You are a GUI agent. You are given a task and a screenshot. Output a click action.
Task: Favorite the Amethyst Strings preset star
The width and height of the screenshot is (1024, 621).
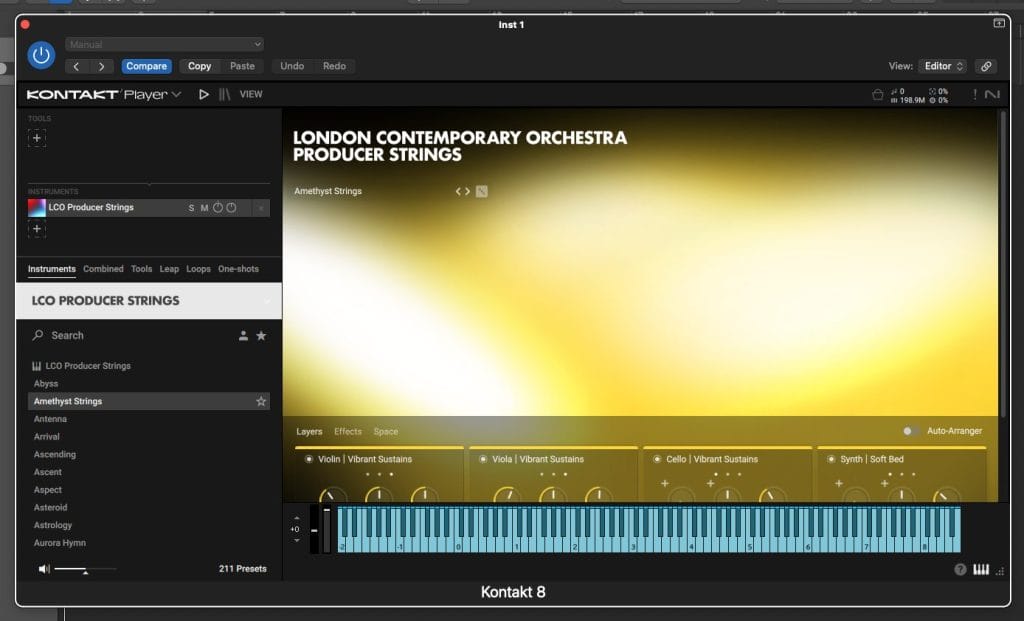click(x=260, y=400)
